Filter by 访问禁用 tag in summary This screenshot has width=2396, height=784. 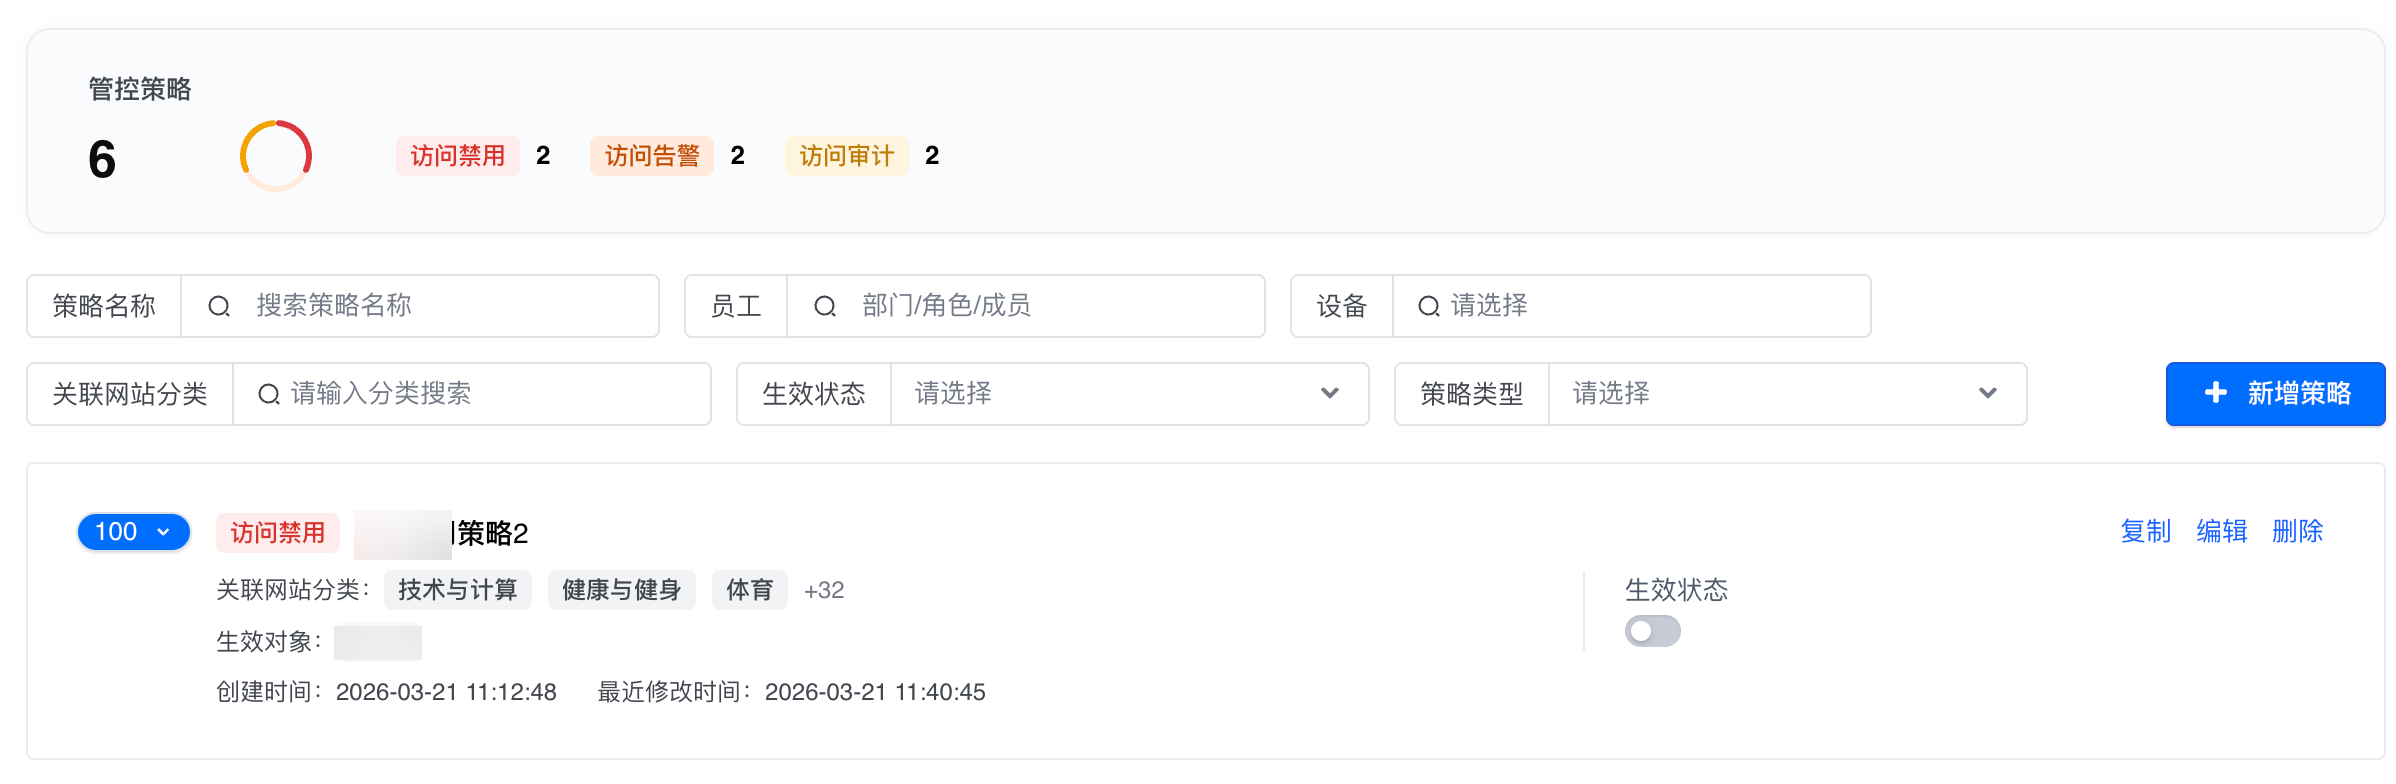tap(457, 156)
